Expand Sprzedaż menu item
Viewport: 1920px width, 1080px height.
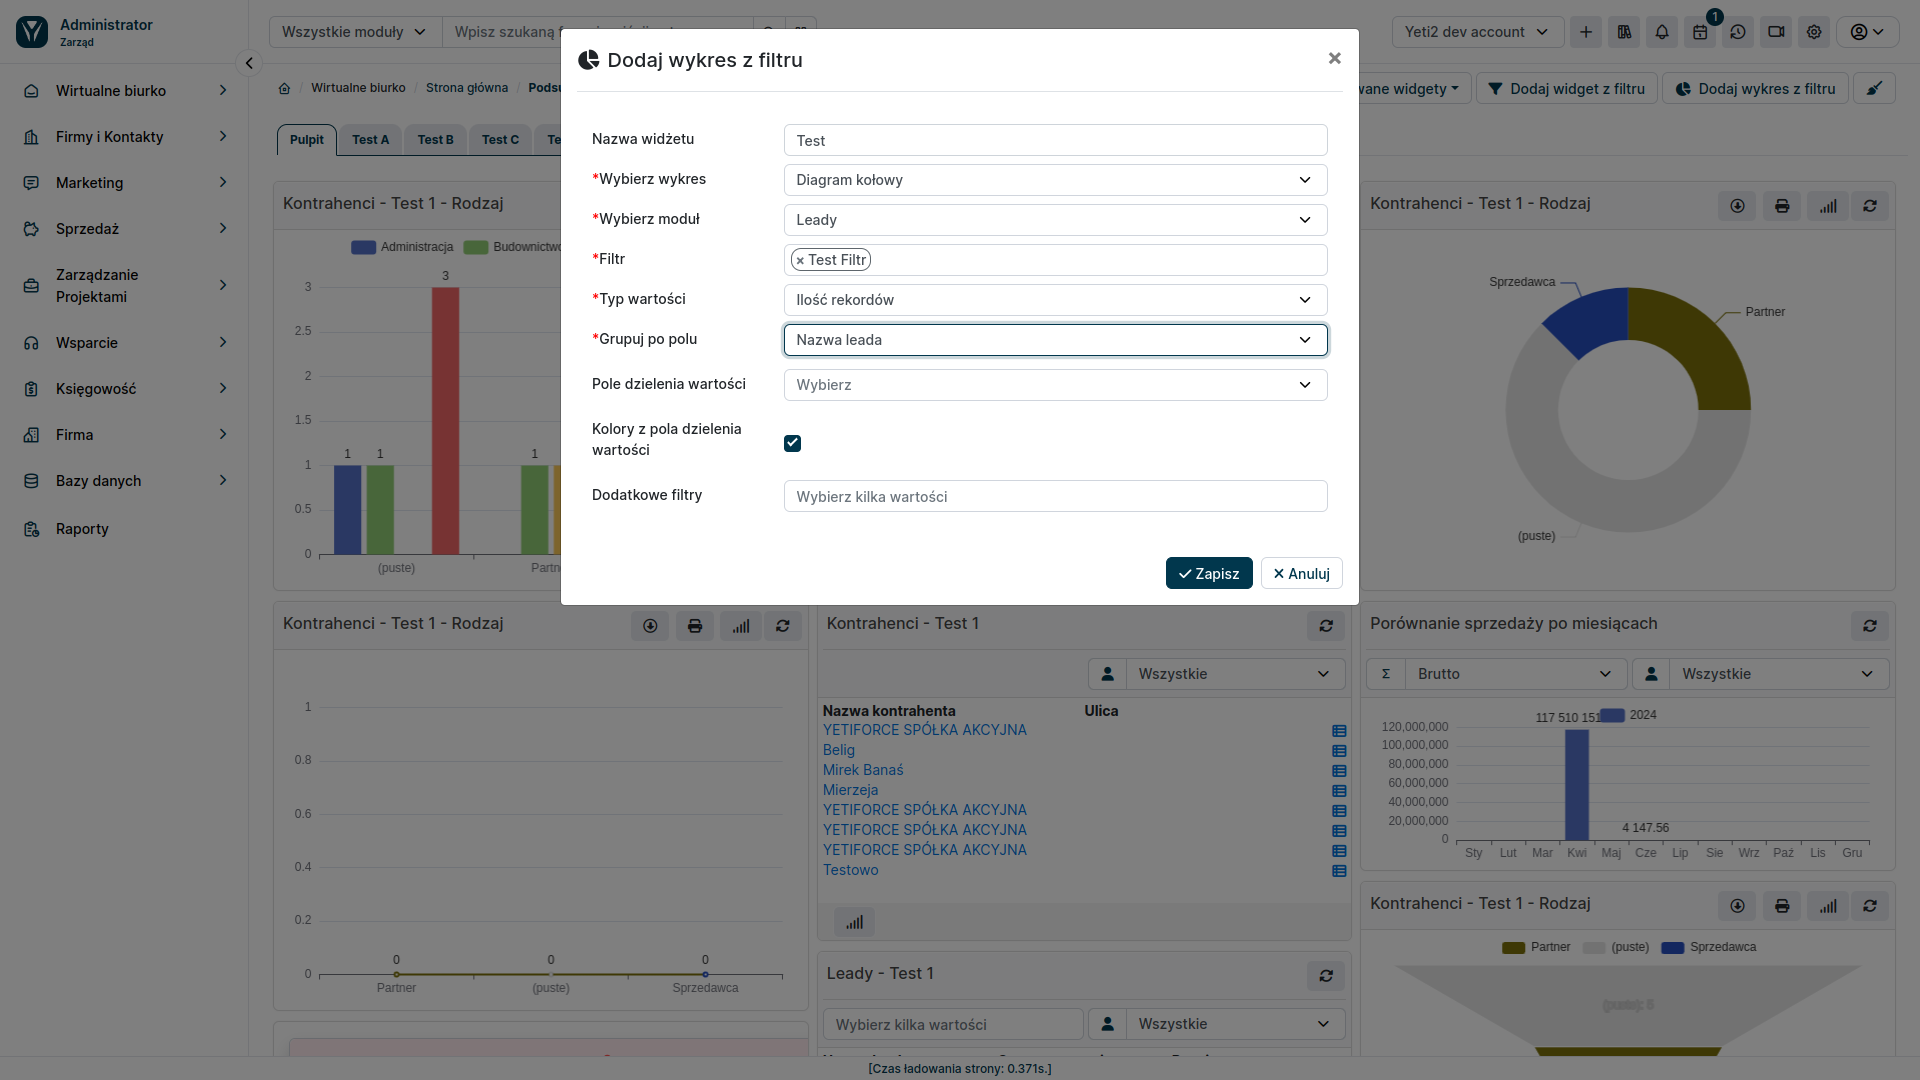tap(124, 229)
